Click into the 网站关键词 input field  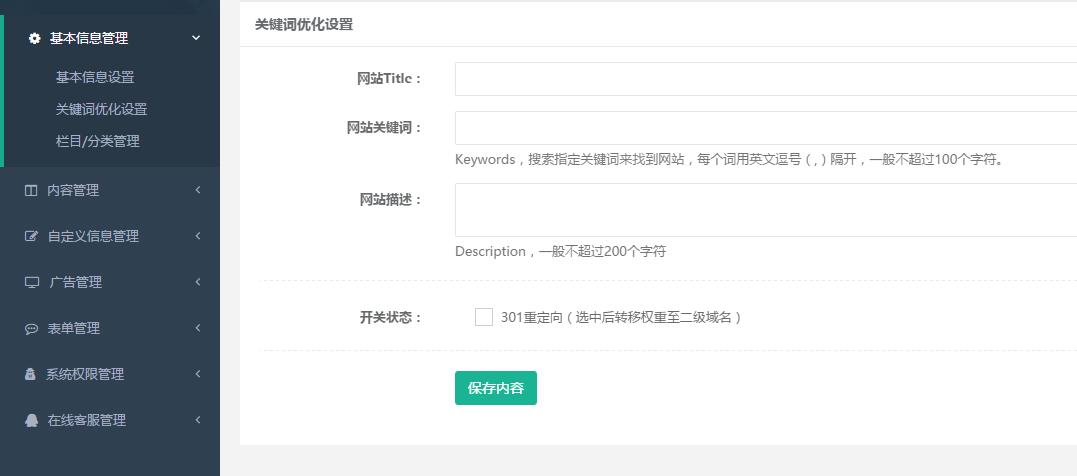click(765, 128)
